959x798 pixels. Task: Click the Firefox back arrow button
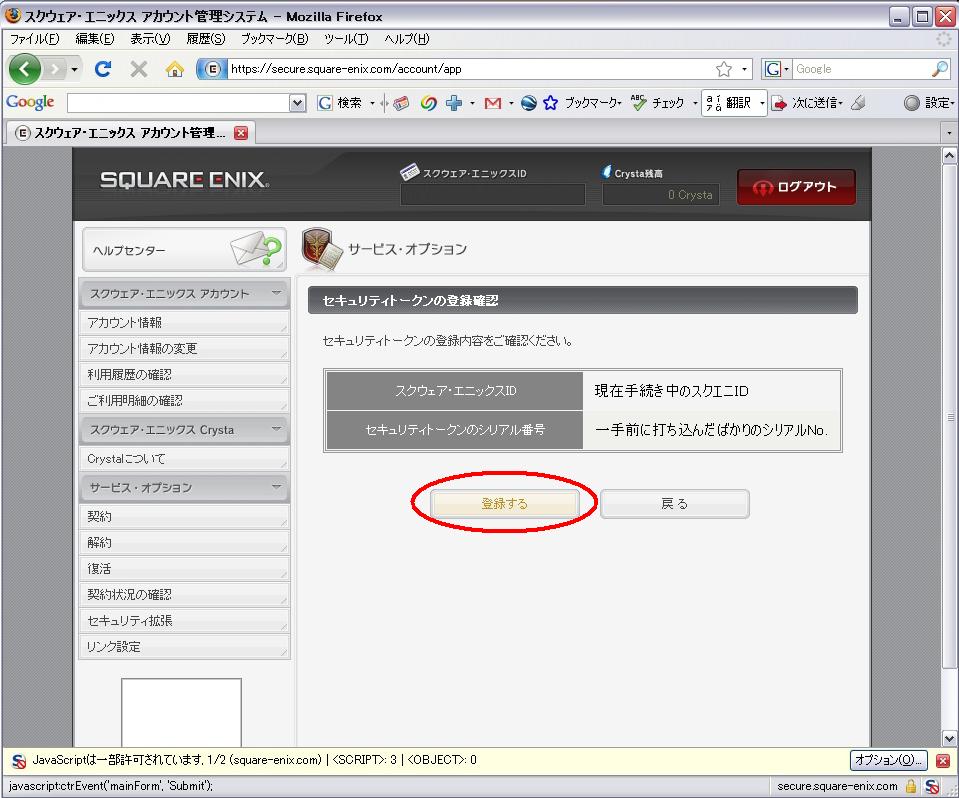point(24,69)
